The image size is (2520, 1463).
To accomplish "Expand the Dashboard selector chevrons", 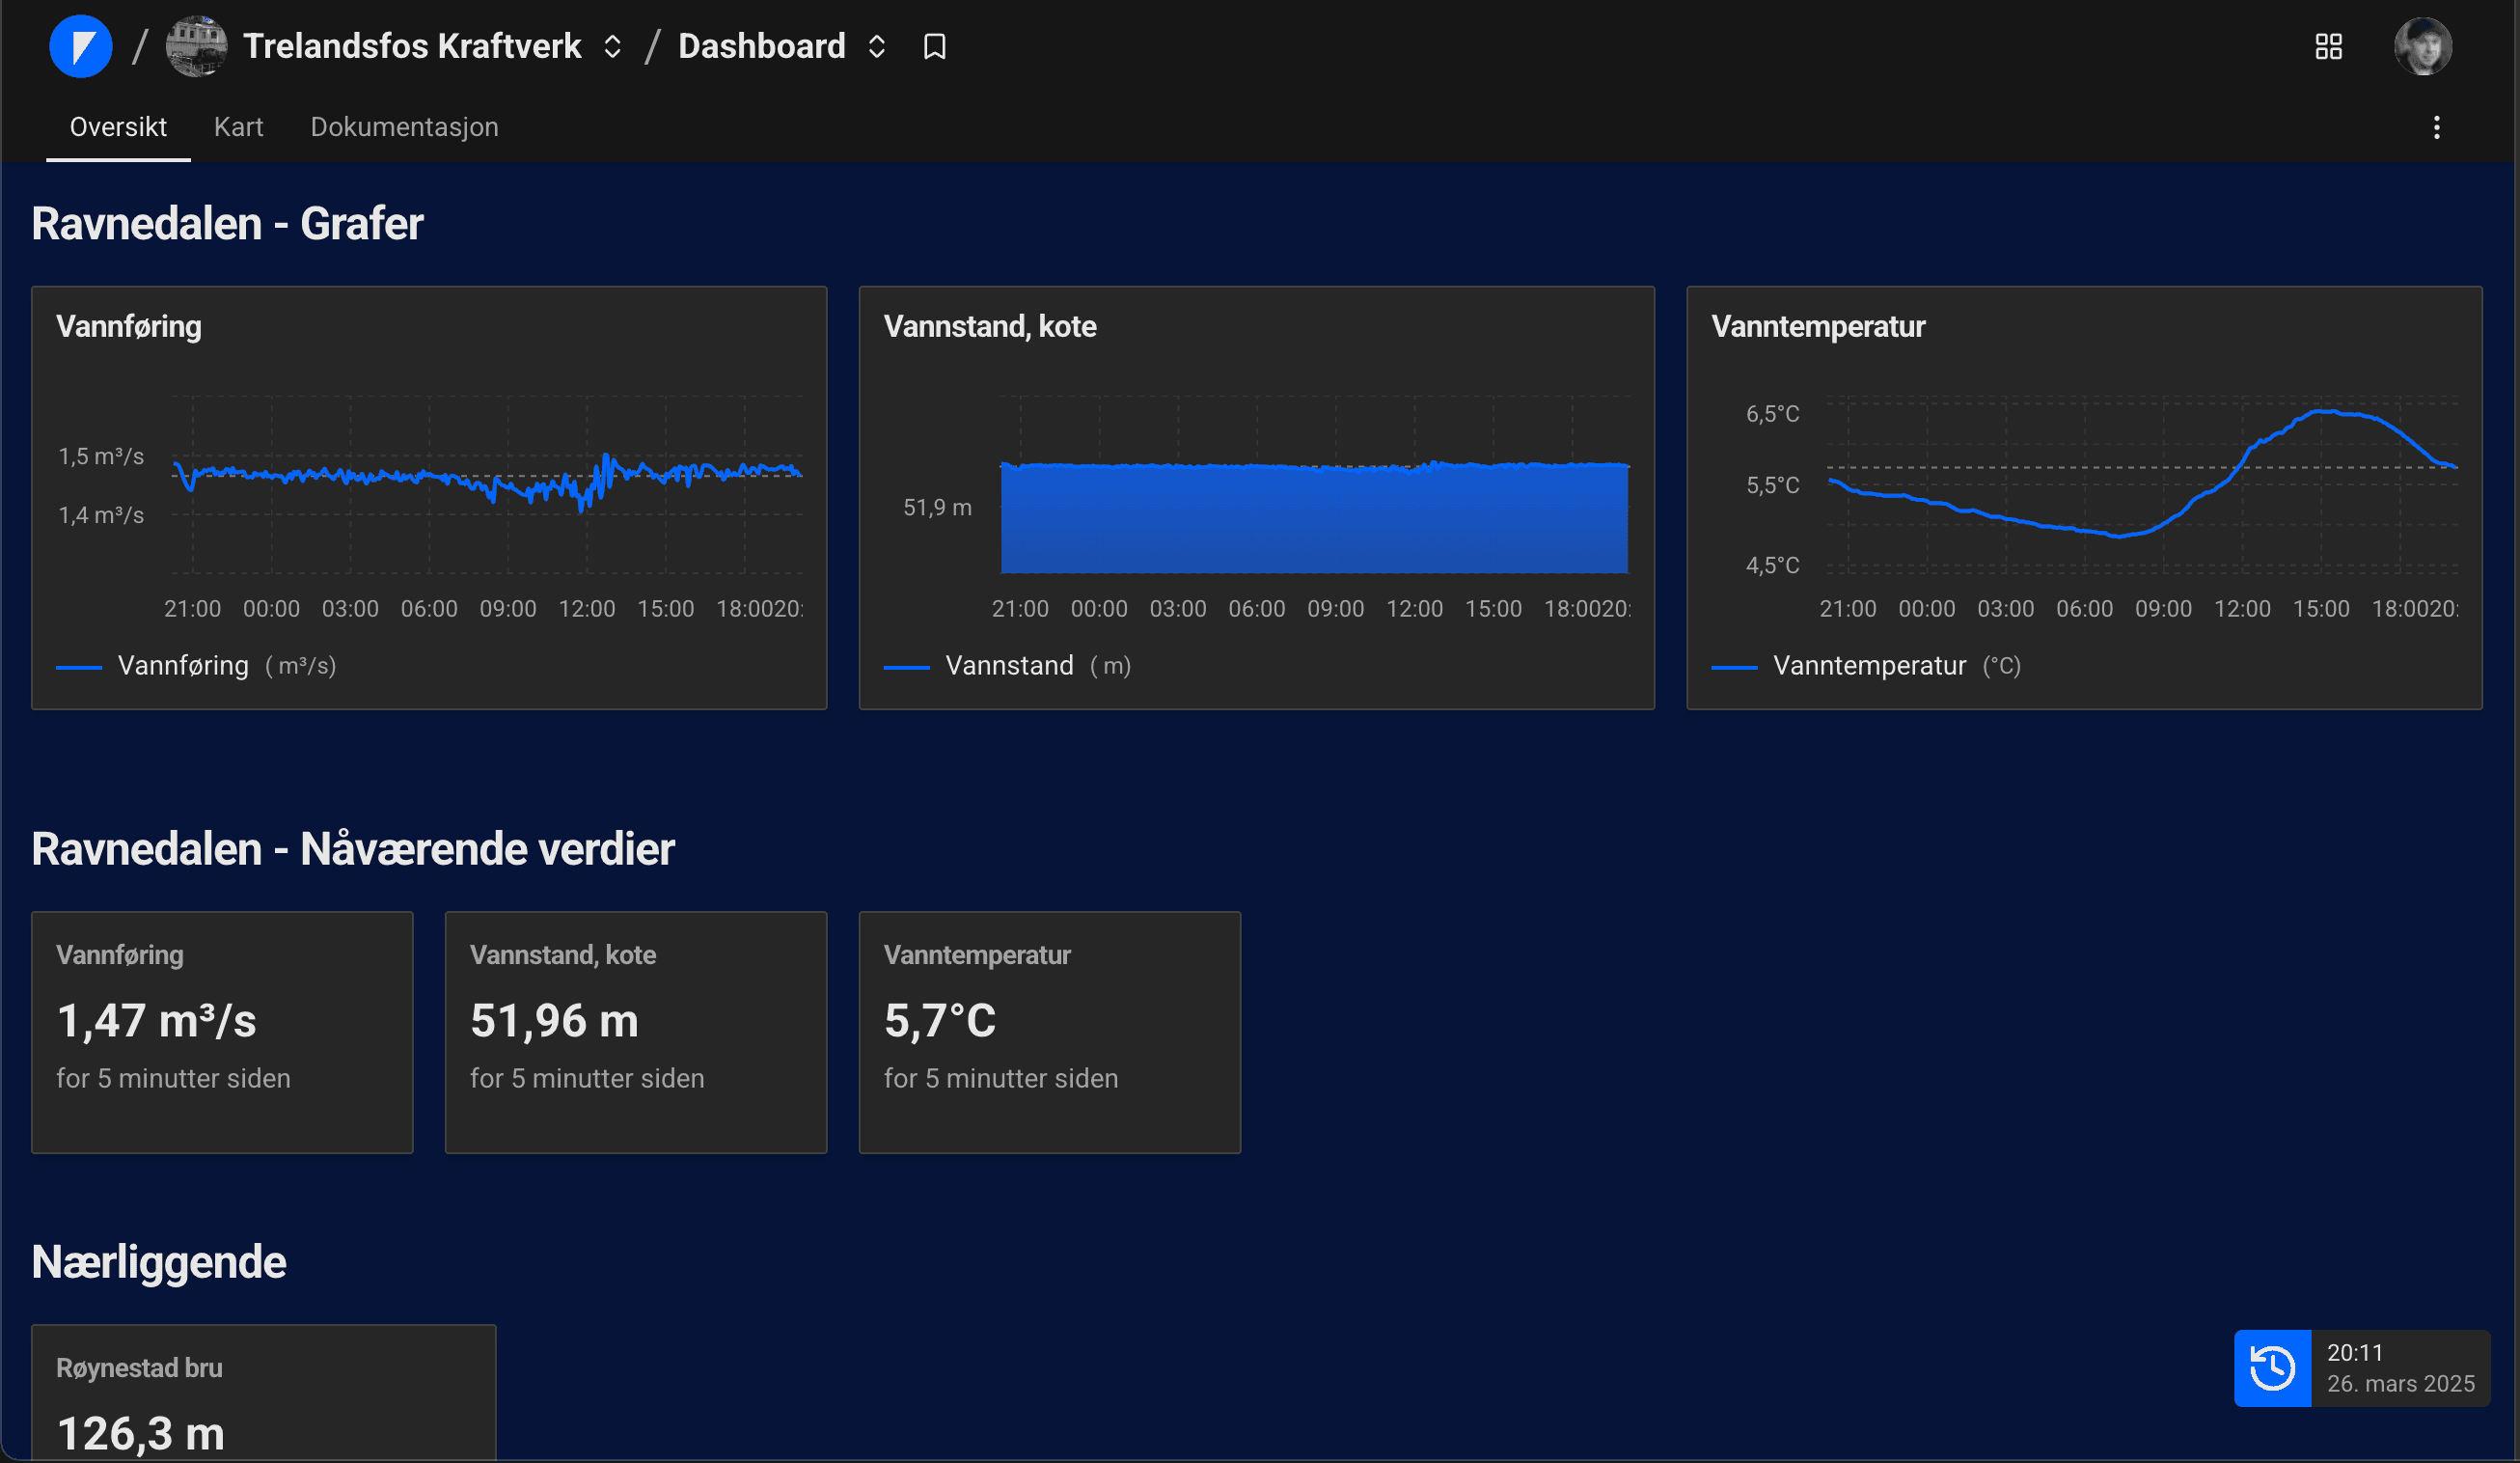I will [x=877, y=46].
